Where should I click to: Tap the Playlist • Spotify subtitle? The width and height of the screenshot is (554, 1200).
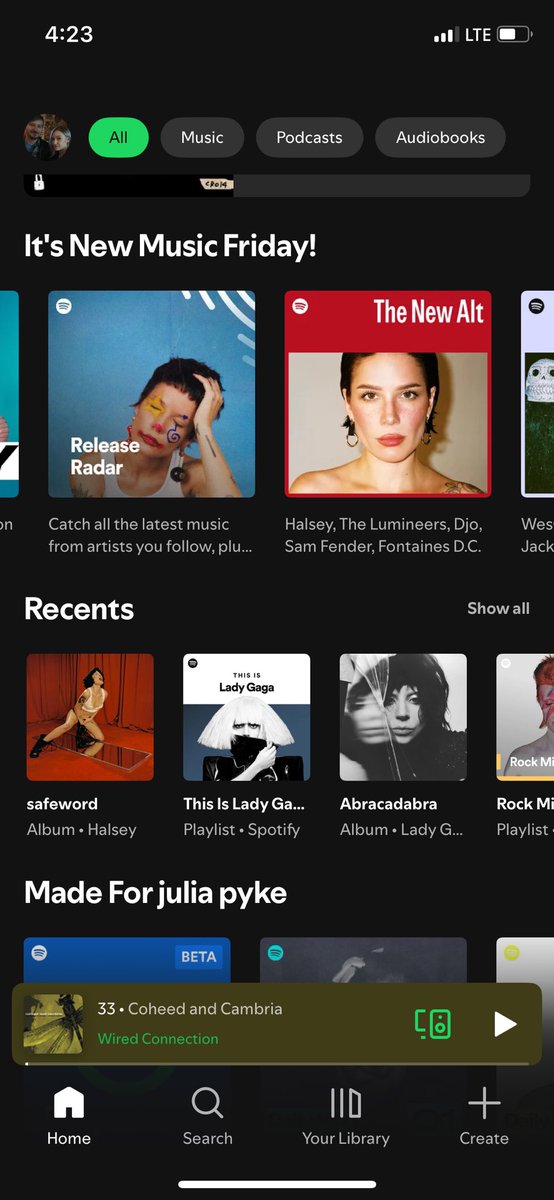pos(241,829)
